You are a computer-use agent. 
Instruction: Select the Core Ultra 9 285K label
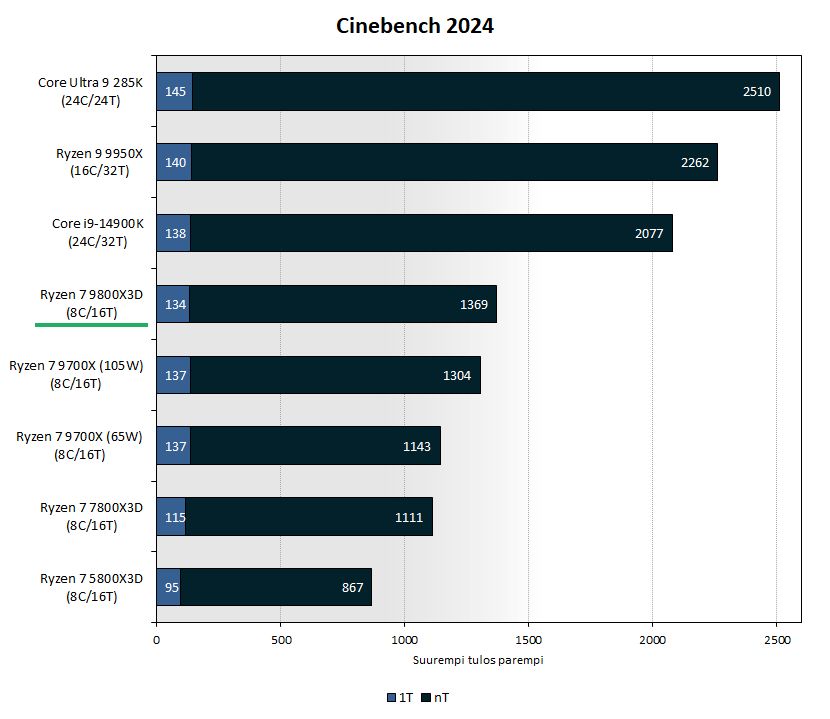coord(91,92)
